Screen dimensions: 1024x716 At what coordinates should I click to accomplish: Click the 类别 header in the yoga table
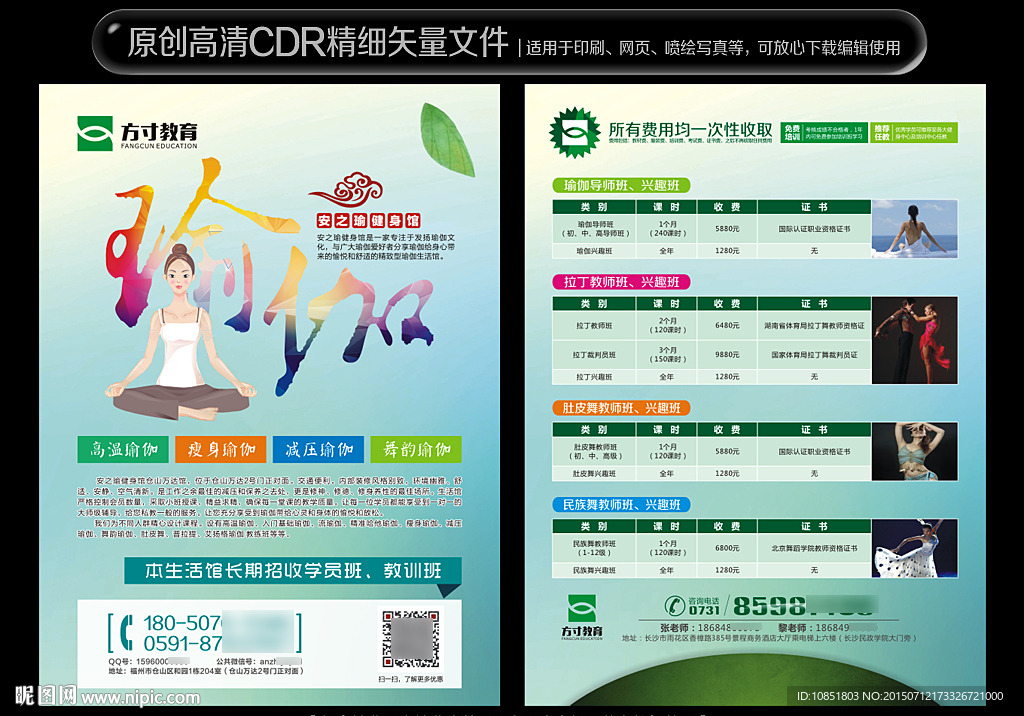[x=594, y=207]
